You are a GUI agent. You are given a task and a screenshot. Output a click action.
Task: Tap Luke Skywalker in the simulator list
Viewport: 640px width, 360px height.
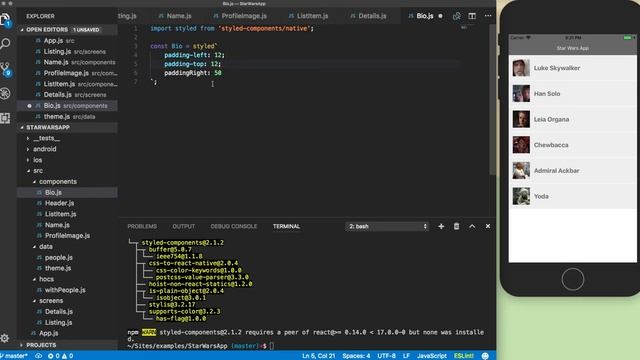tap(572, 68)
